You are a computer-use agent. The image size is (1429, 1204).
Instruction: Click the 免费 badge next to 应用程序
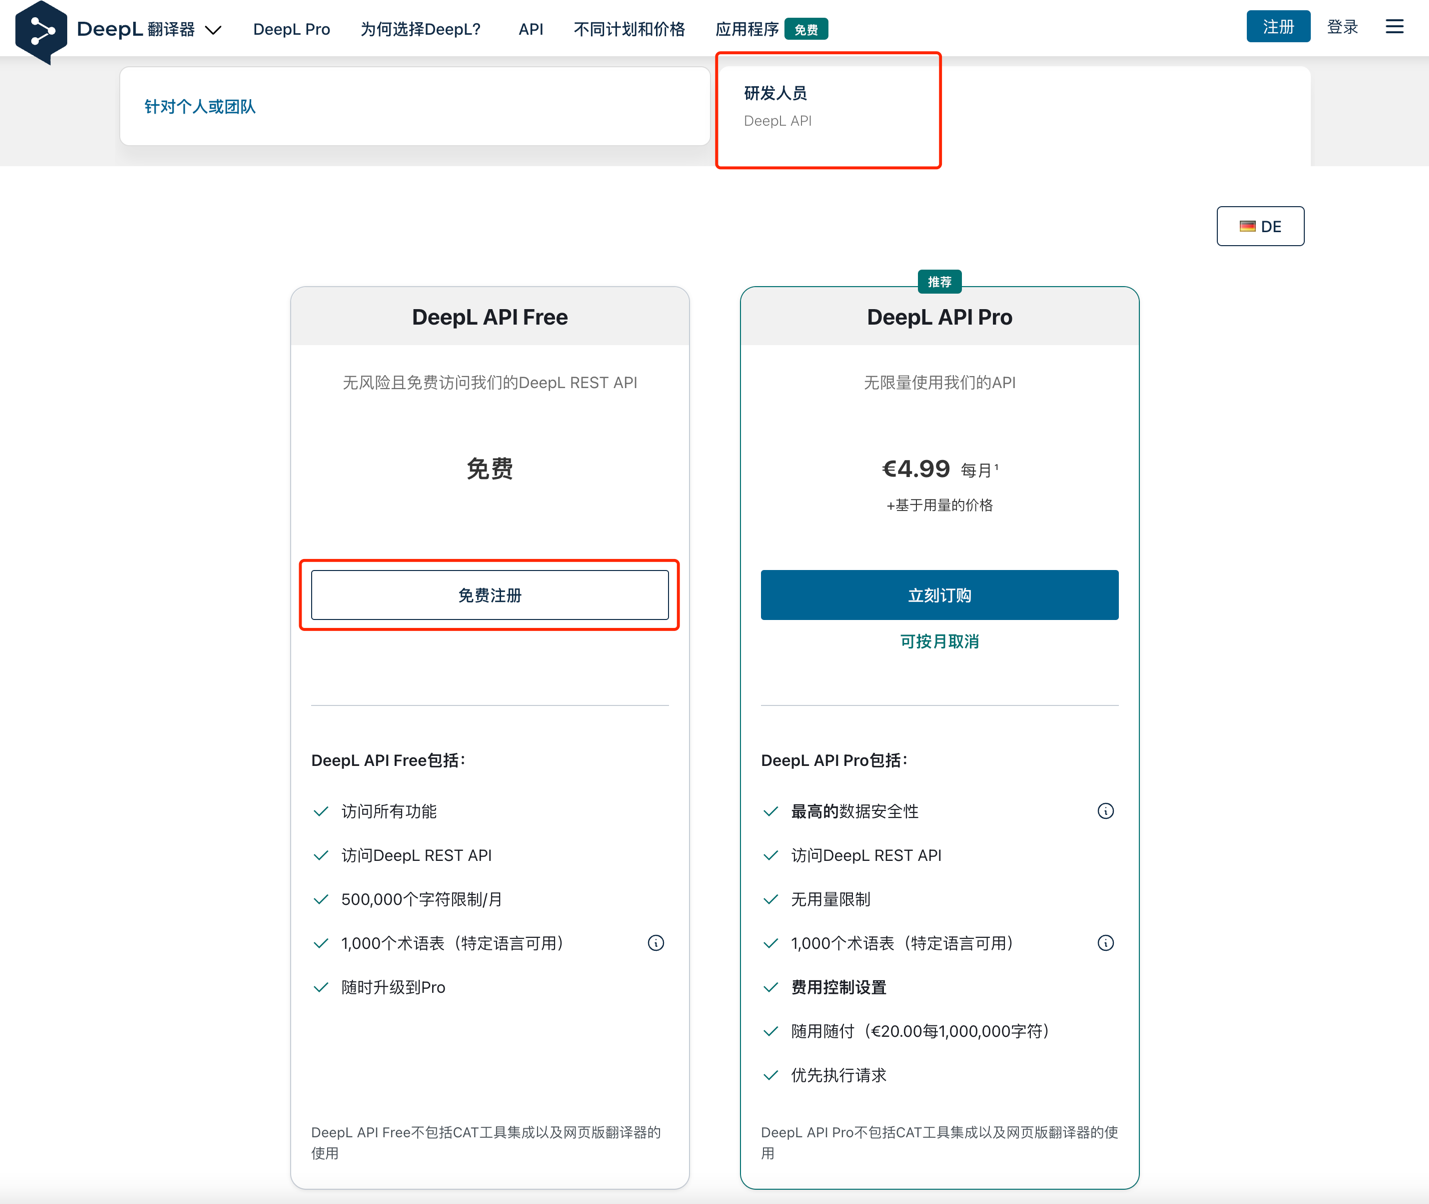pyautogui.click(x=806, y=29)
